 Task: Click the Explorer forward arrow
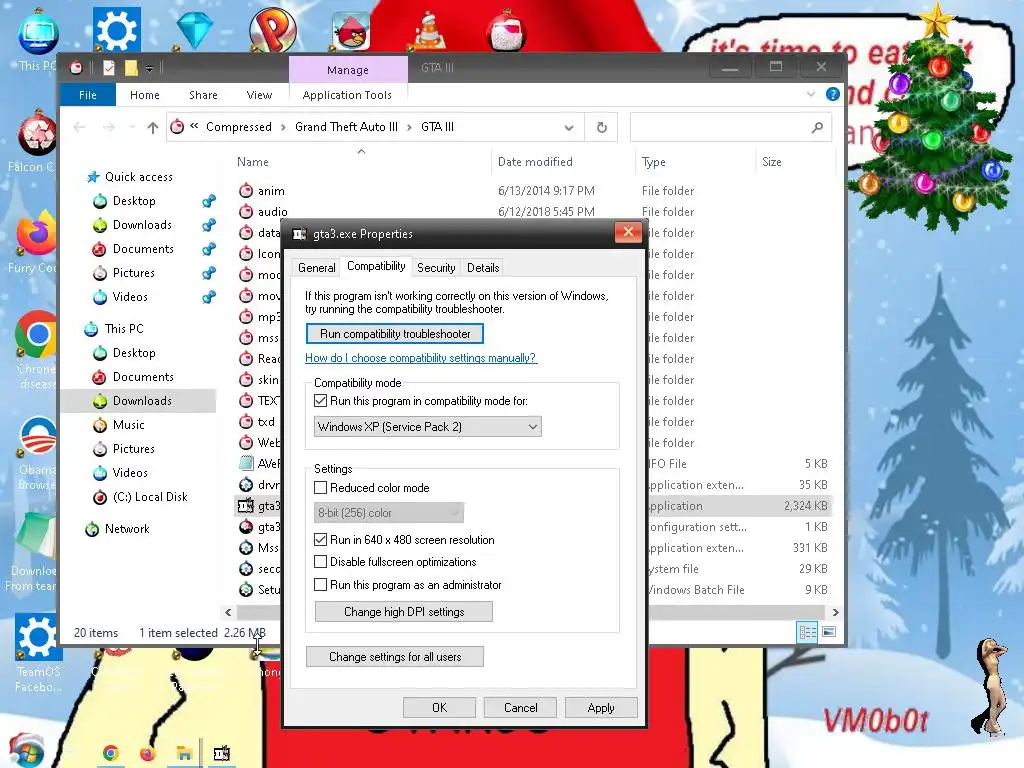pos(109,127)
